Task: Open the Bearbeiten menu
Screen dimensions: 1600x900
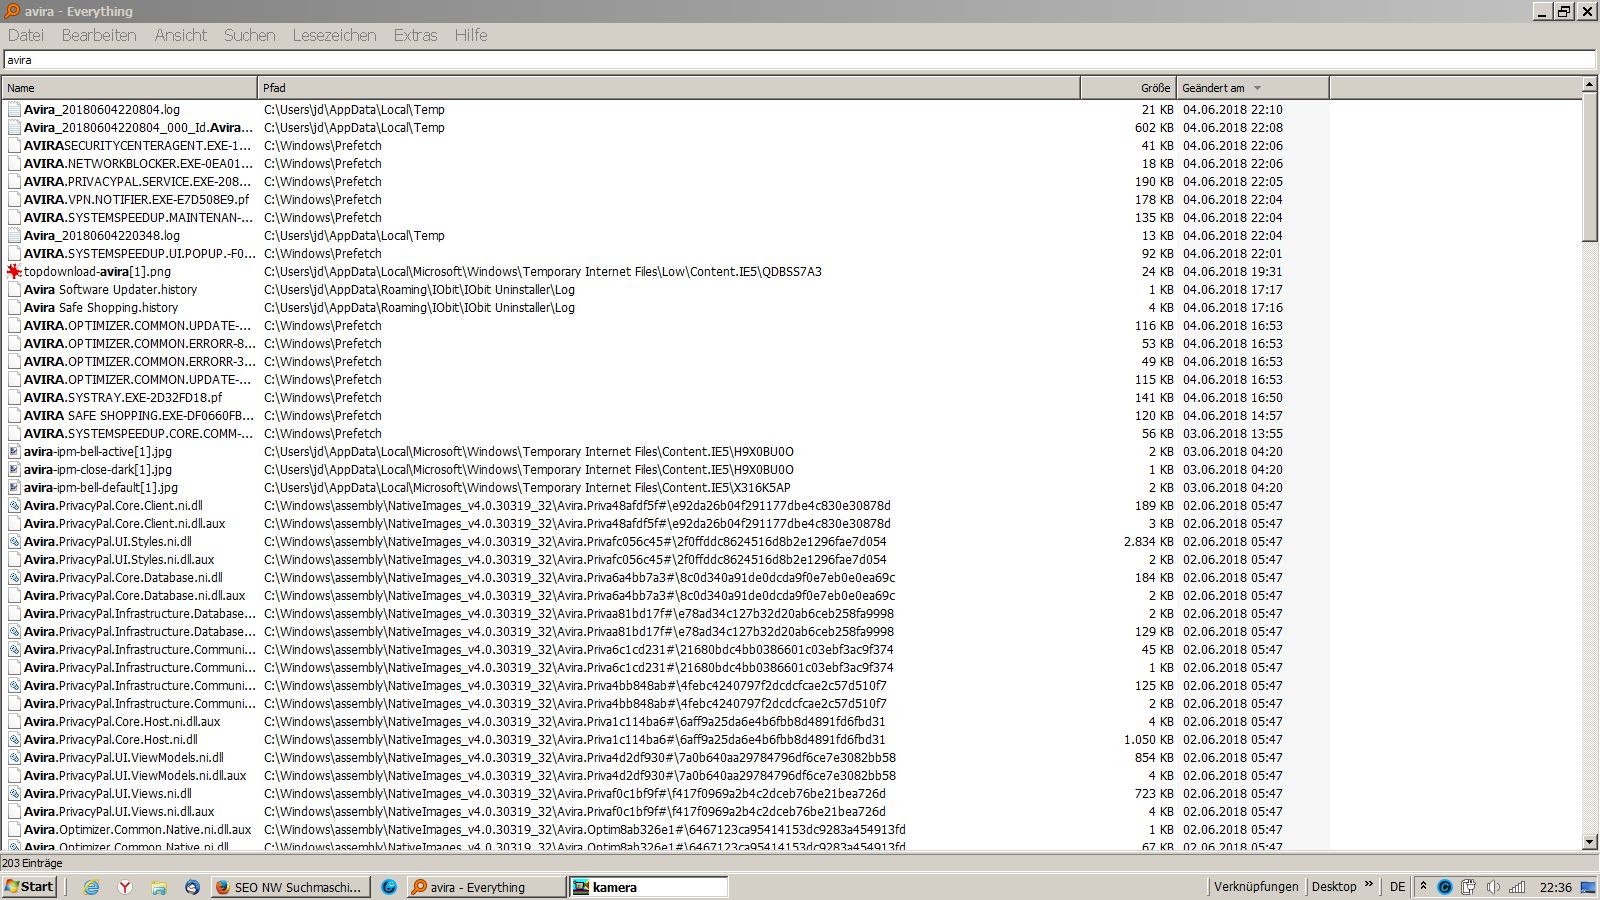Action: point(99,35)
